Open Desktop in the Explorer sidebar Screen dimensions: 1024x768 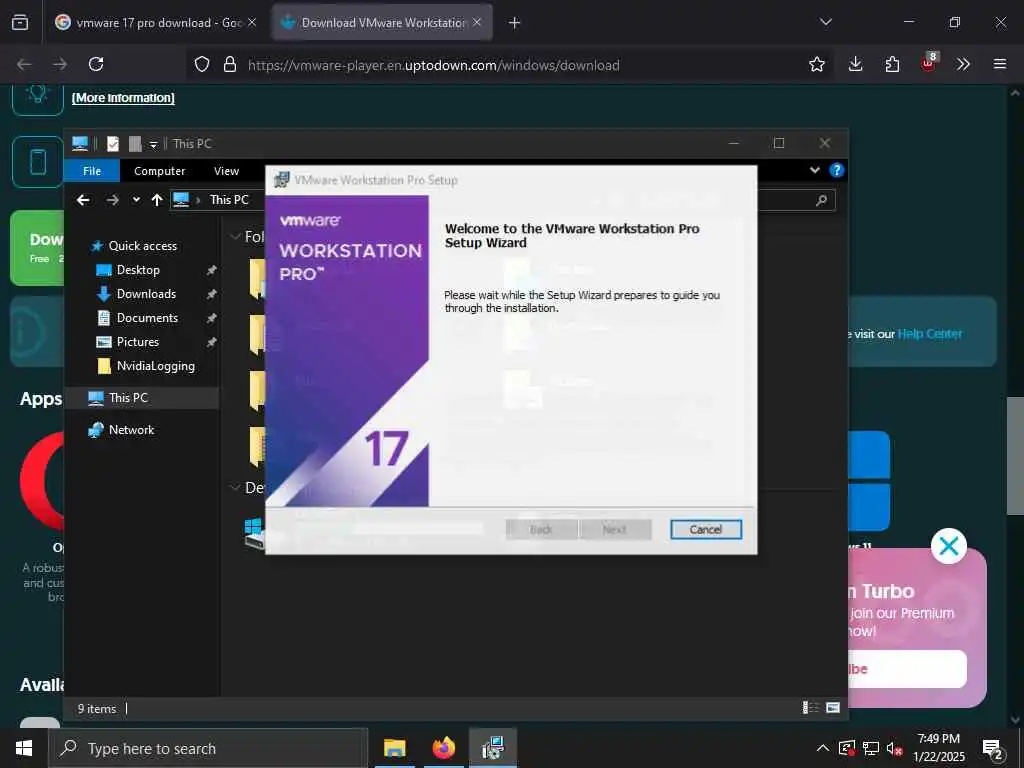coord(138,270)
